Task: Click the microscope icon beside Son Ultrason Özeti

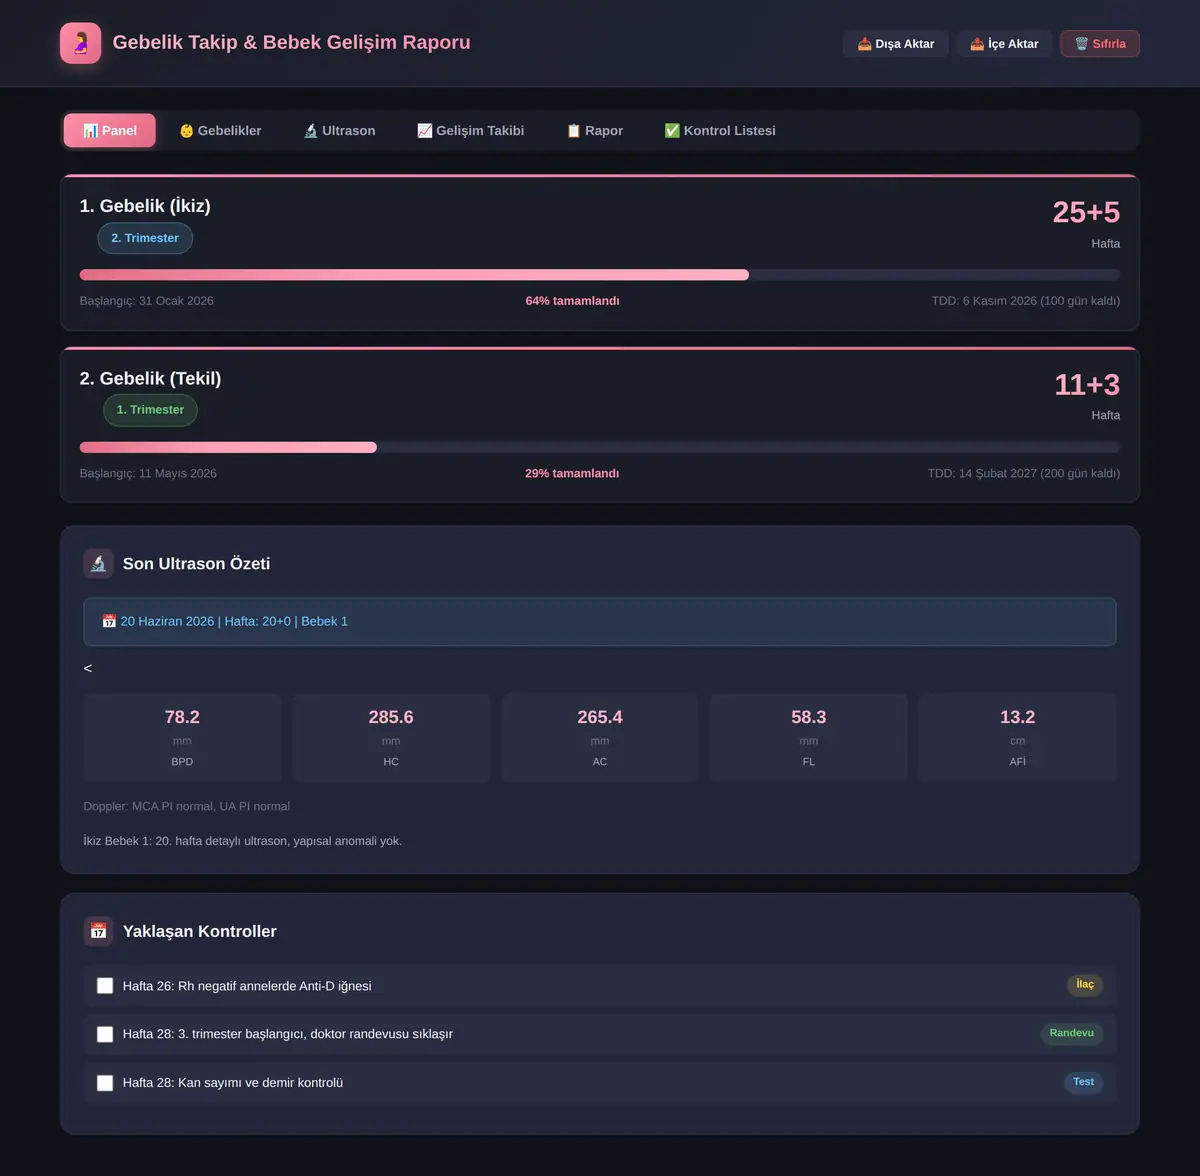Action: [98, 564]
